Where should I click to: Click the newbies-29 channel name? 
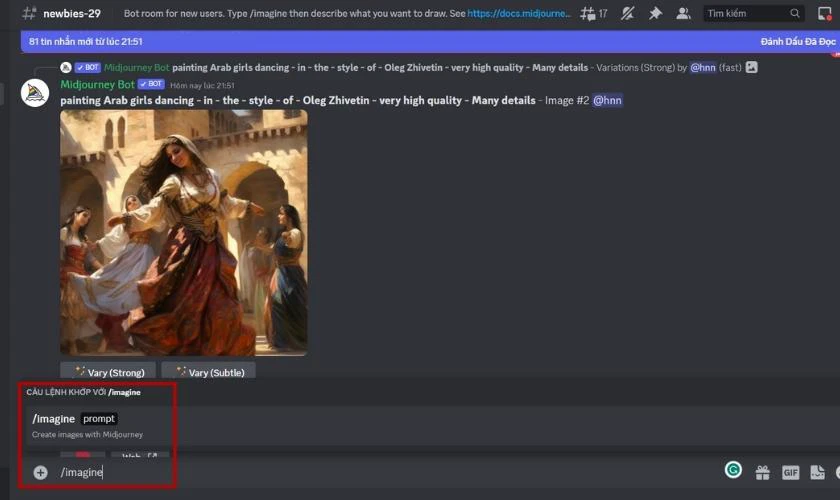point(72,13)
